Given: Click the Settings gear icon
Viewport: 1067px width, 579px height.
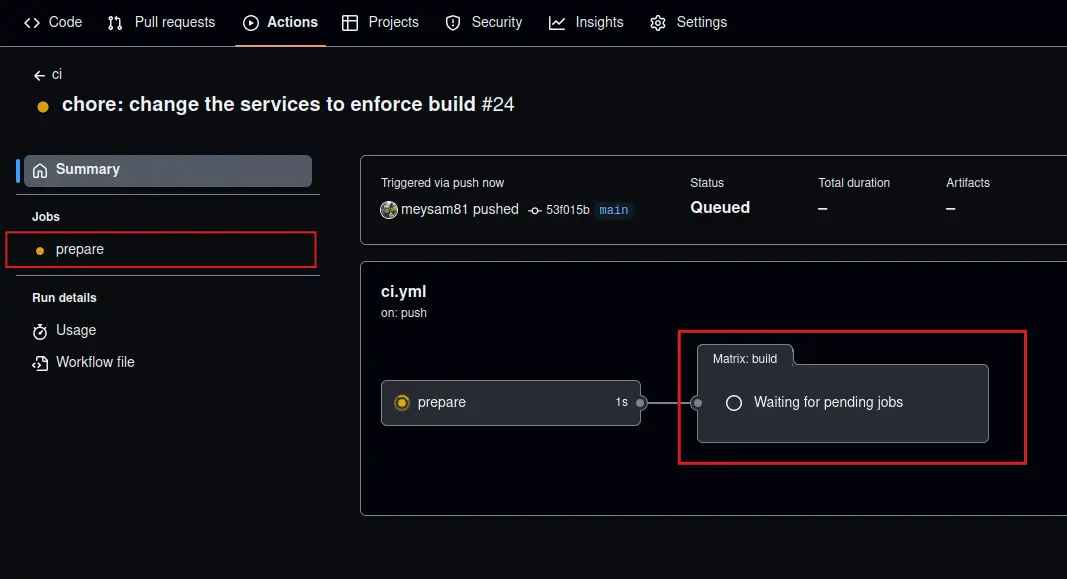Looking at the screenshot, I should tap(657, 23).
